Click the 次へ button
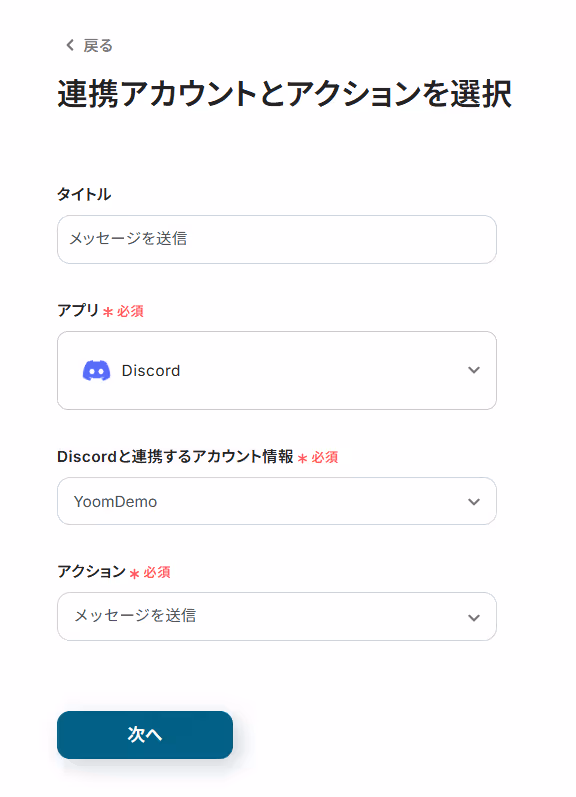576x797 pixels. [145, 734]
